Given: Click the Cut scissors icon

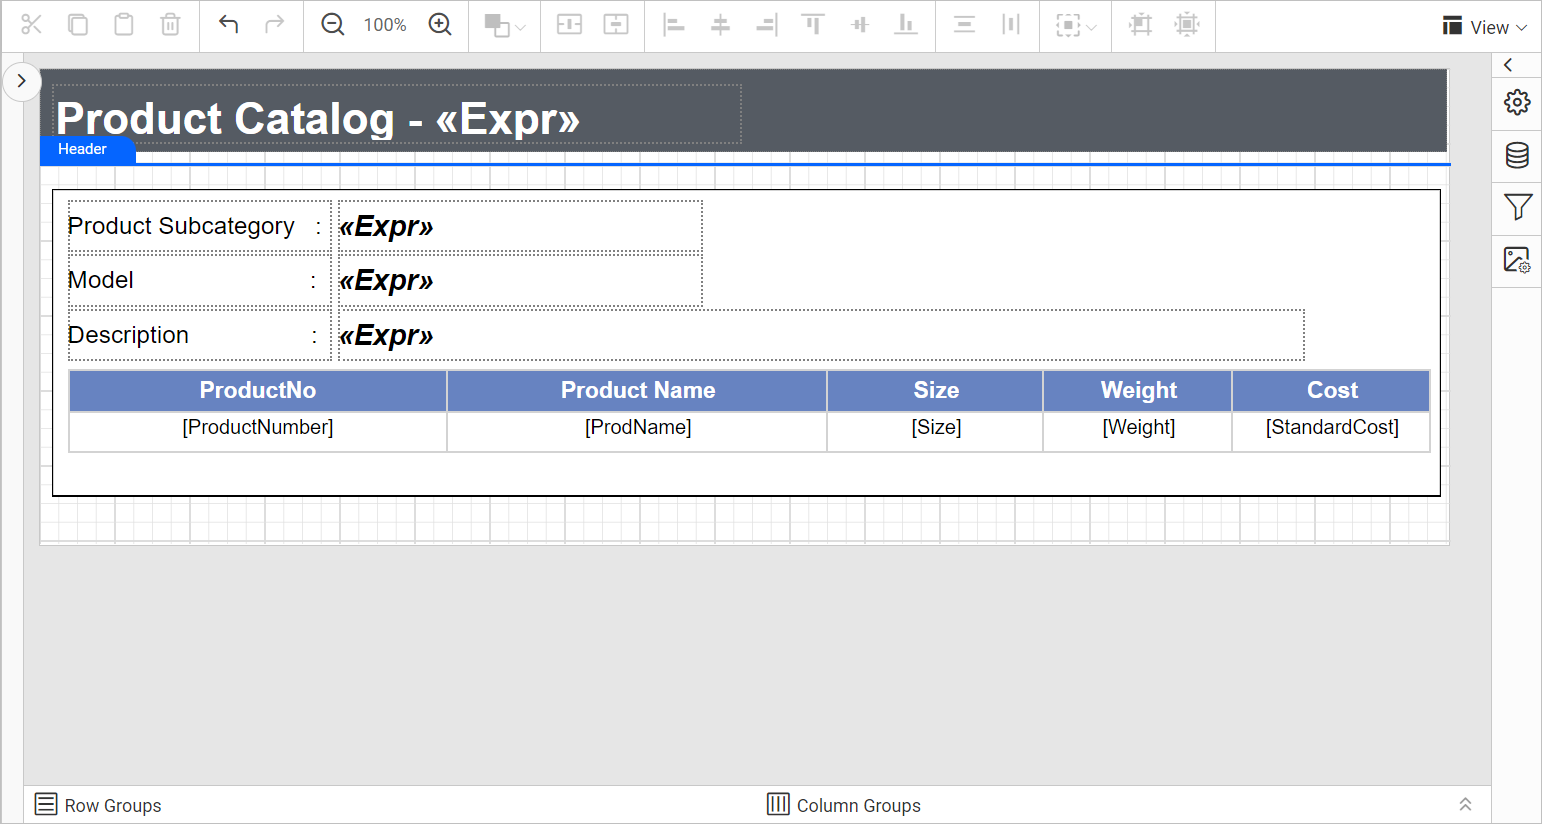Looking at the screenshot, I should tap(31, 24).
